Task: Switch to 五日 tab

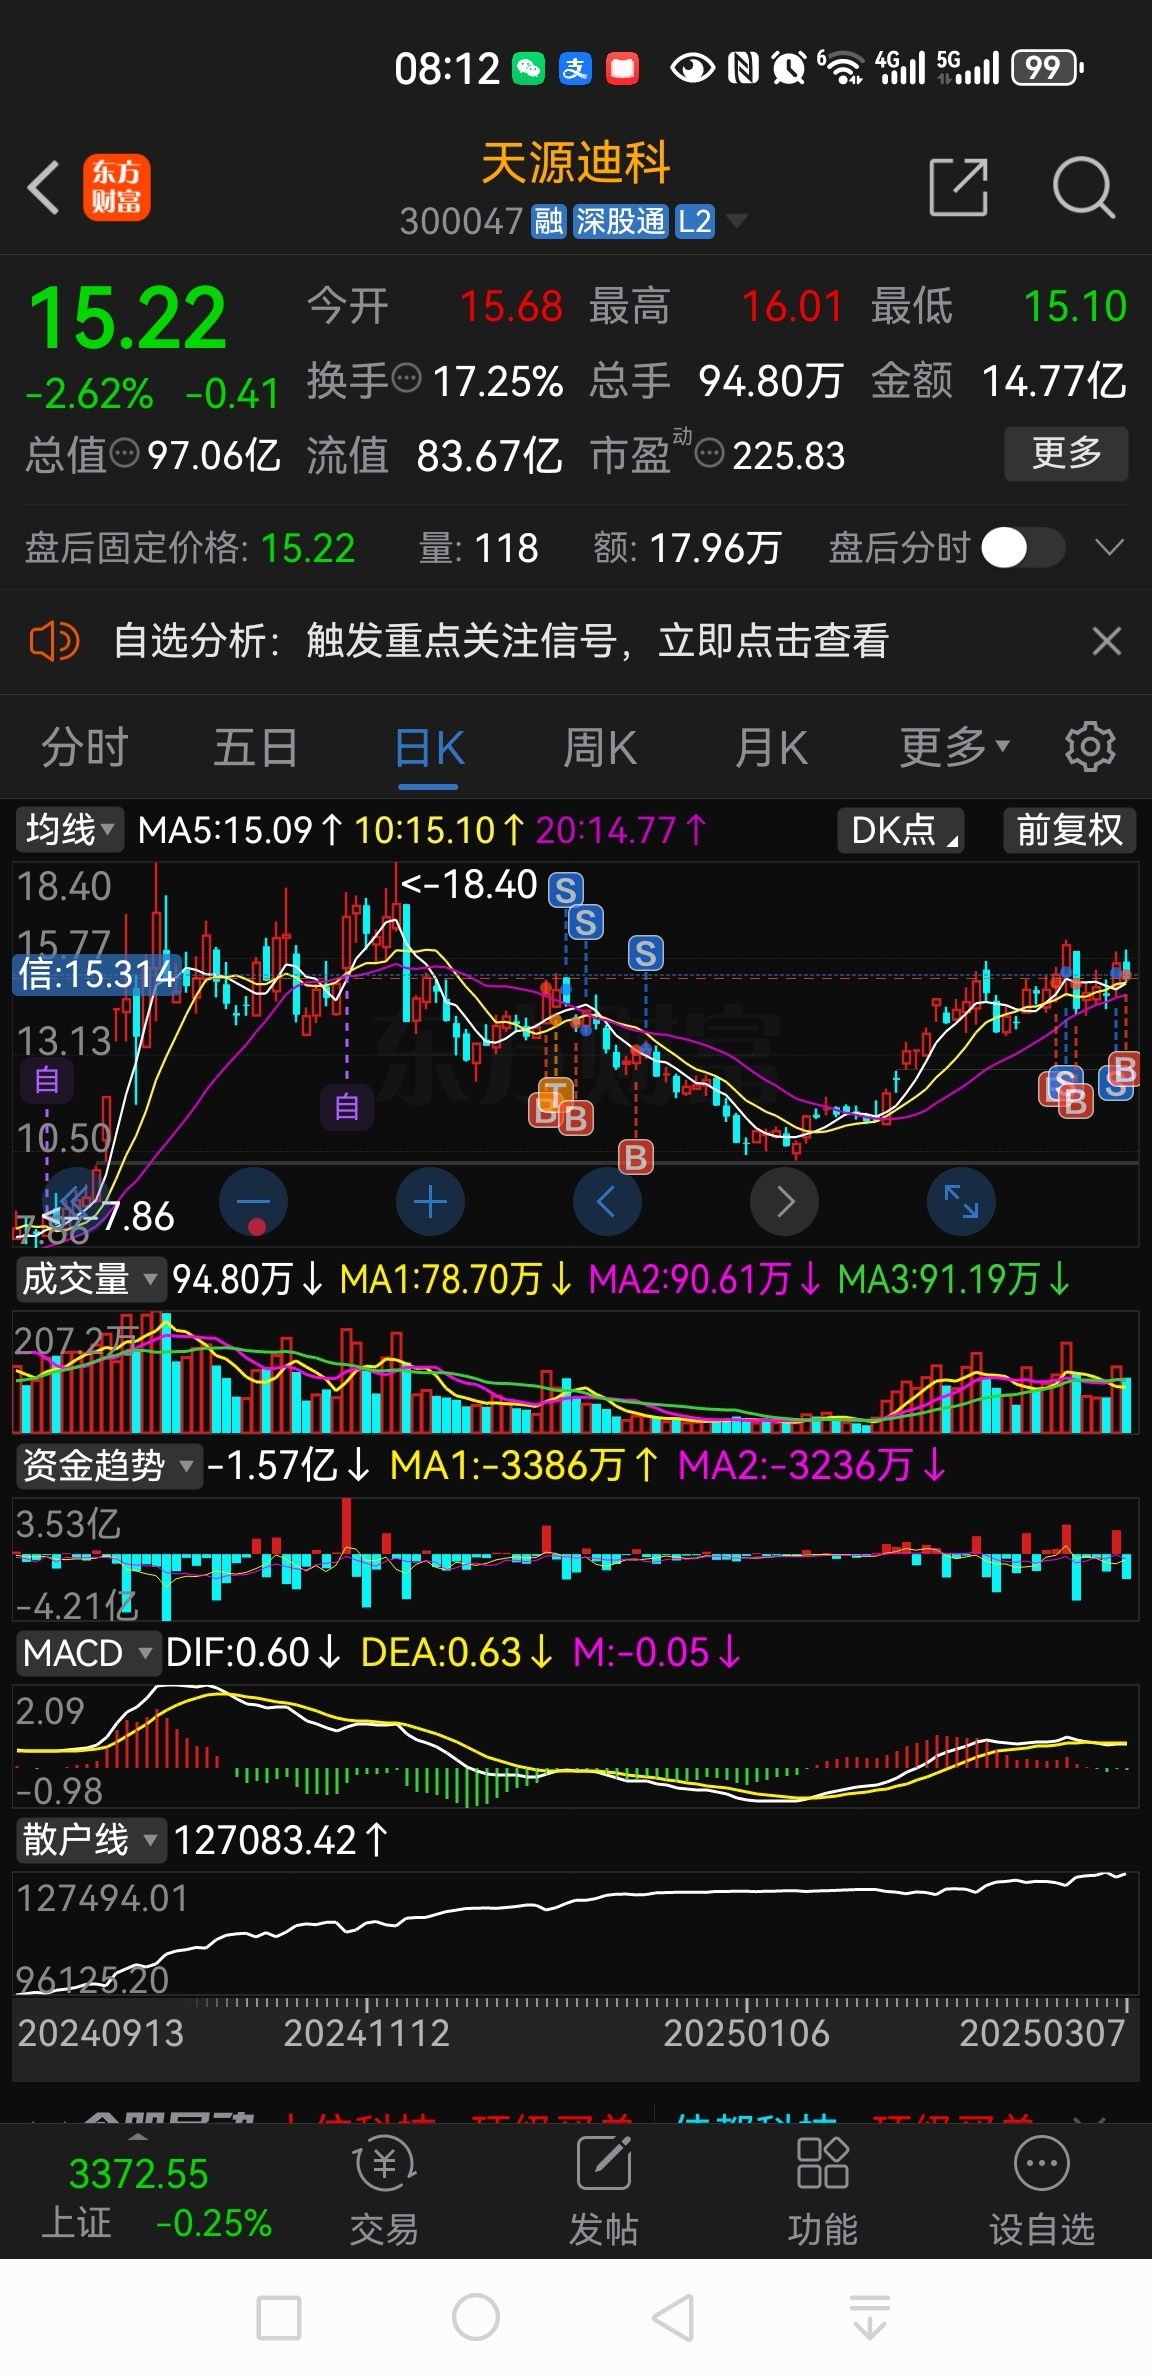Action: point(255,748)
